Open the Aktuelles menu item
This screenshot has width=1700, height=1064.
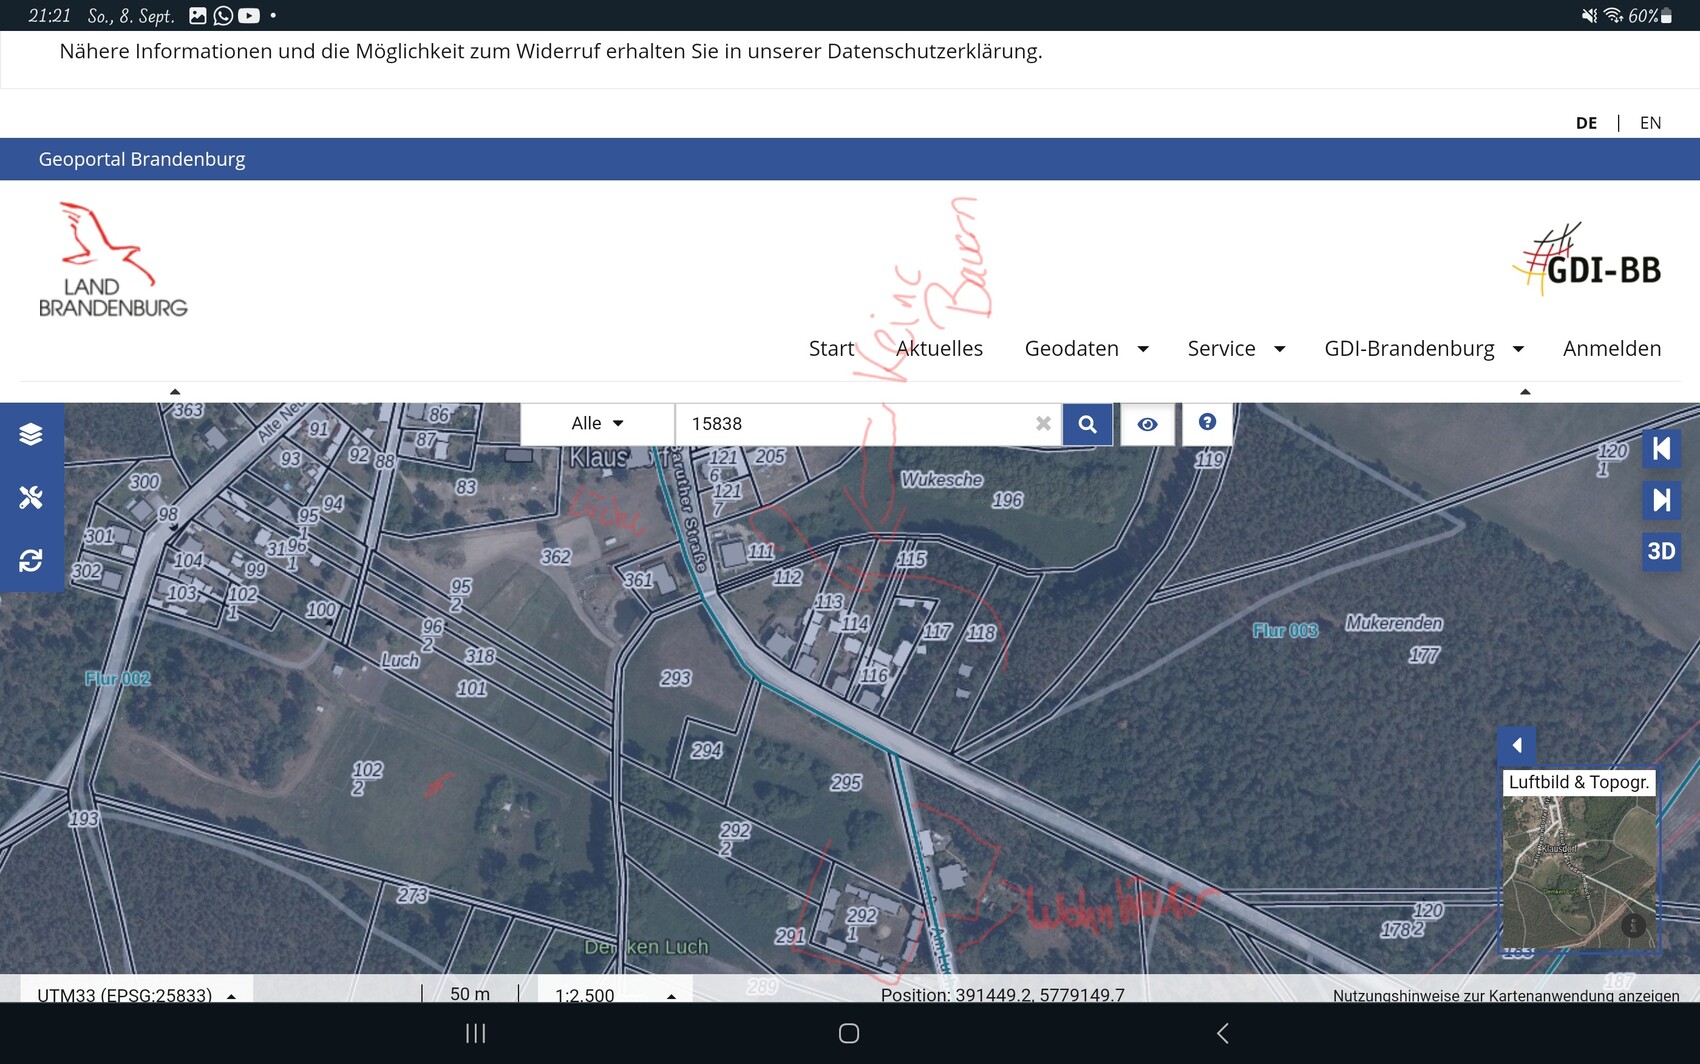pyautogui.click(x=939, y=348)
